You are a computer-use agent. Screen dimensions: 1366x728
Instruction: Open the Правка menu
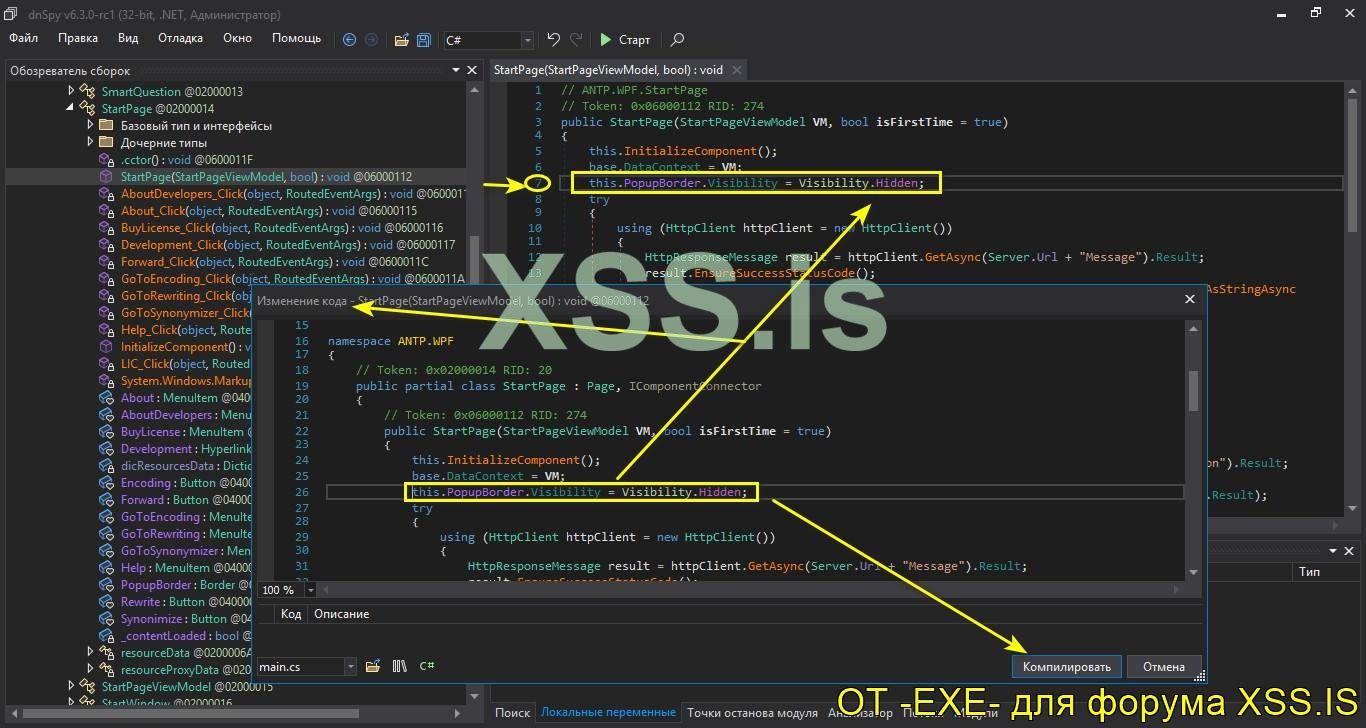78,38
